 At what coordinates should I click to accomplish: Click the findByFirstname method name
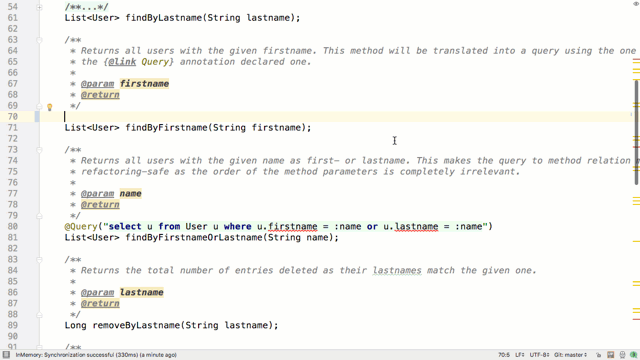166,128
